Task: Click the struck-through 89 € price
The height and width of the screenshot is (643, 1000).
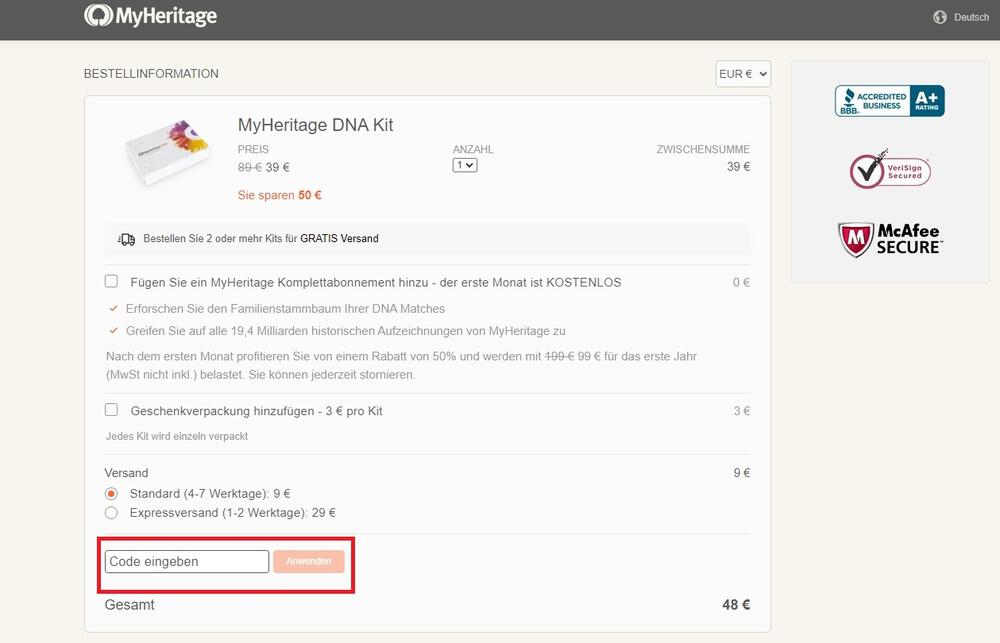Action: (249, 167)
